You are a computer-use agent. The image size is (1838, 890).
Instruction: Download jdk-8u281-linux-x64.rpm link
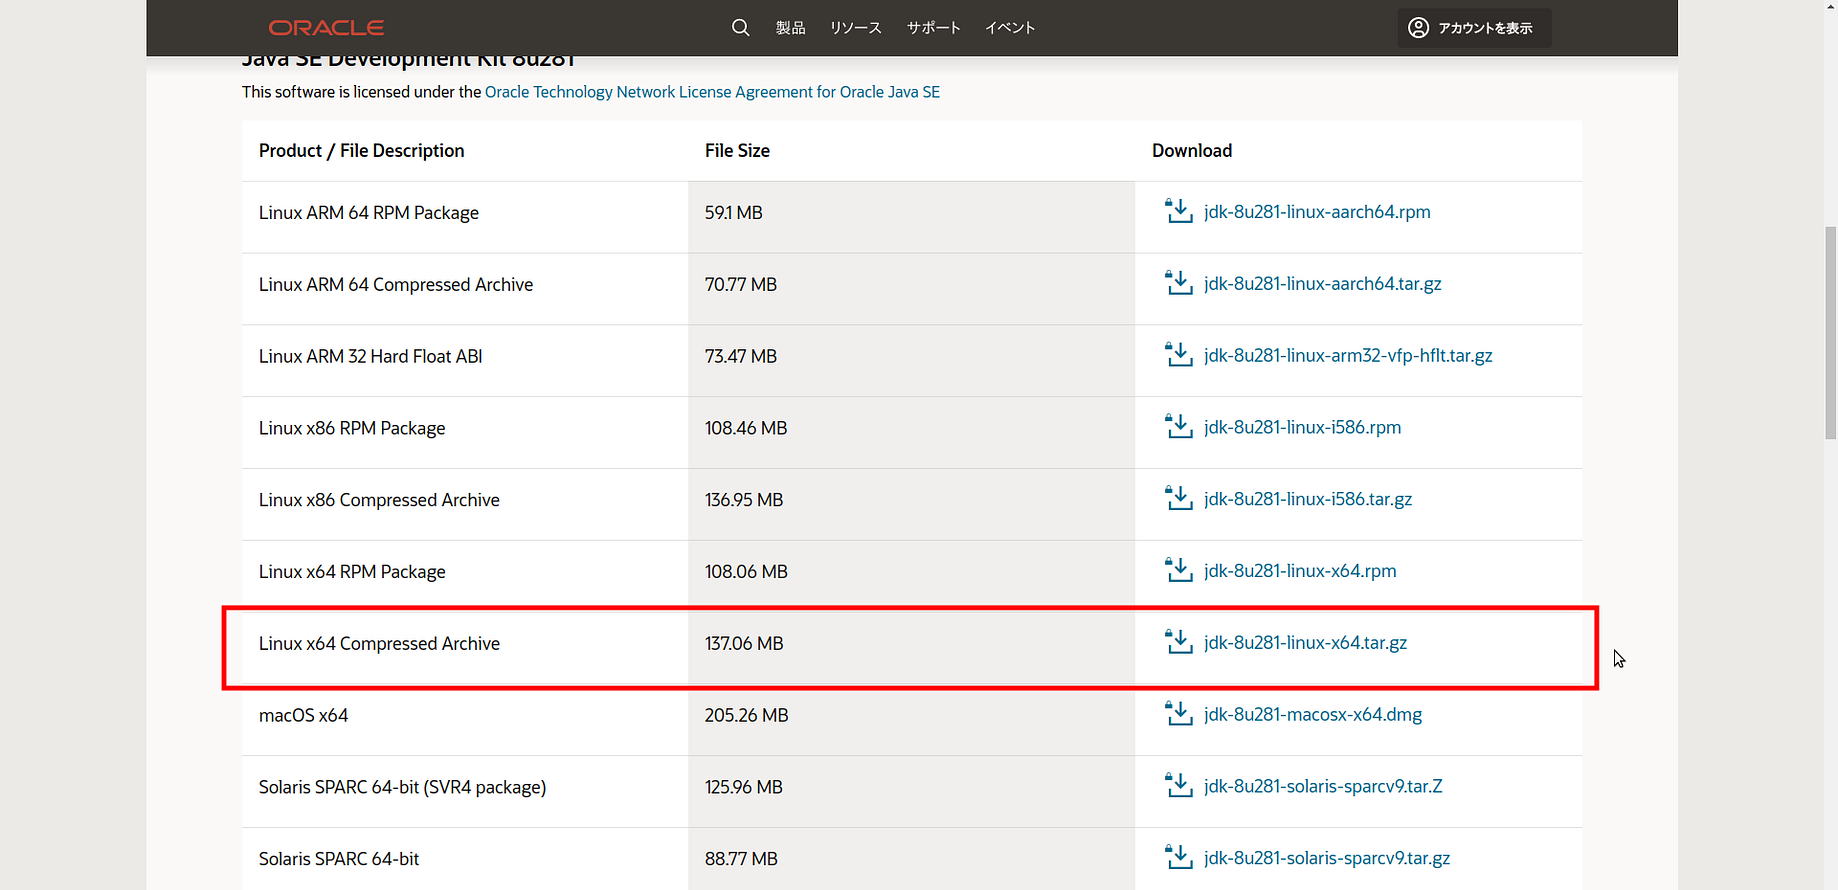pos(1300,571)
